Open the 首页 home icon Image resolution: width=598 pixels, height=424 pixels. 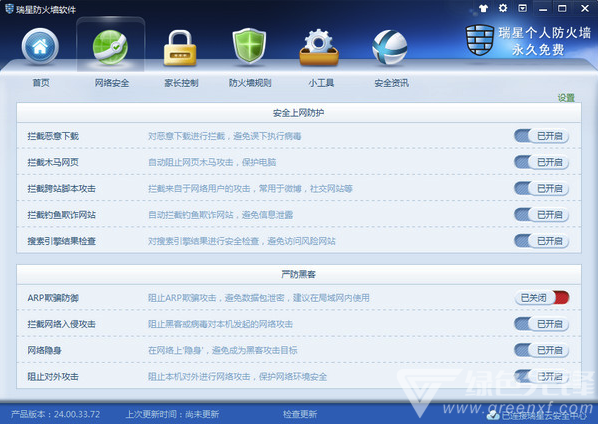point(40,47)
